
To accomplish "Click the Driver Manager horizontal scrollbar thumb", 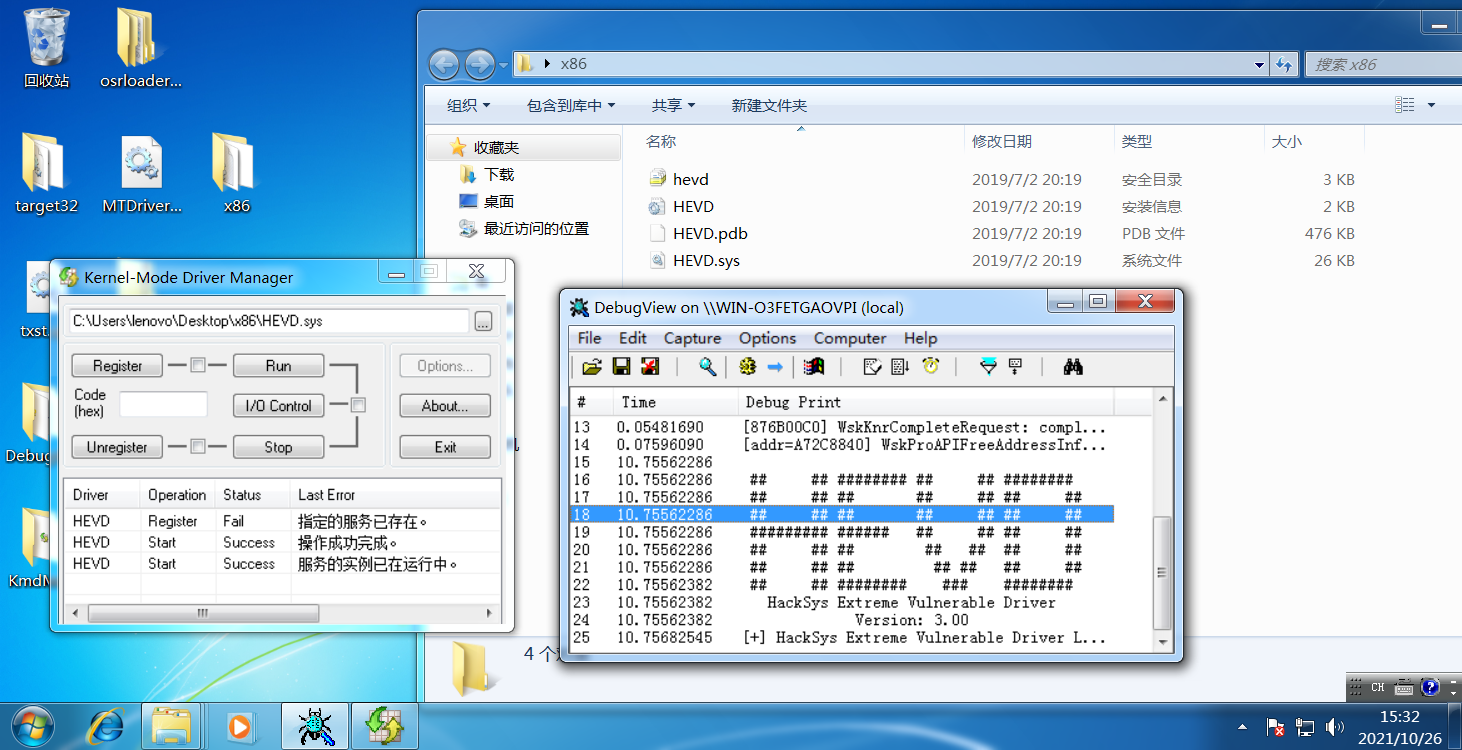I will (203, 613).
